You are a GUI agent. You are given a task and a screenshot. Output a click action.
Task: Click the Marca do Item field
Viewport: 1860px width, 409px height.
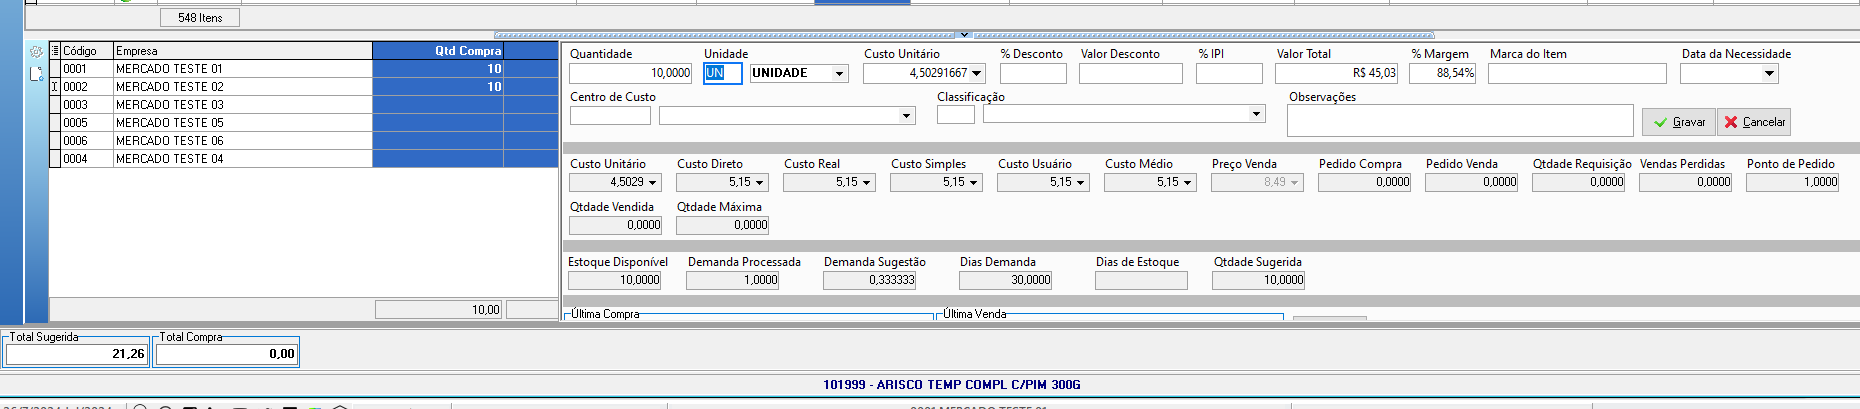1577,73
